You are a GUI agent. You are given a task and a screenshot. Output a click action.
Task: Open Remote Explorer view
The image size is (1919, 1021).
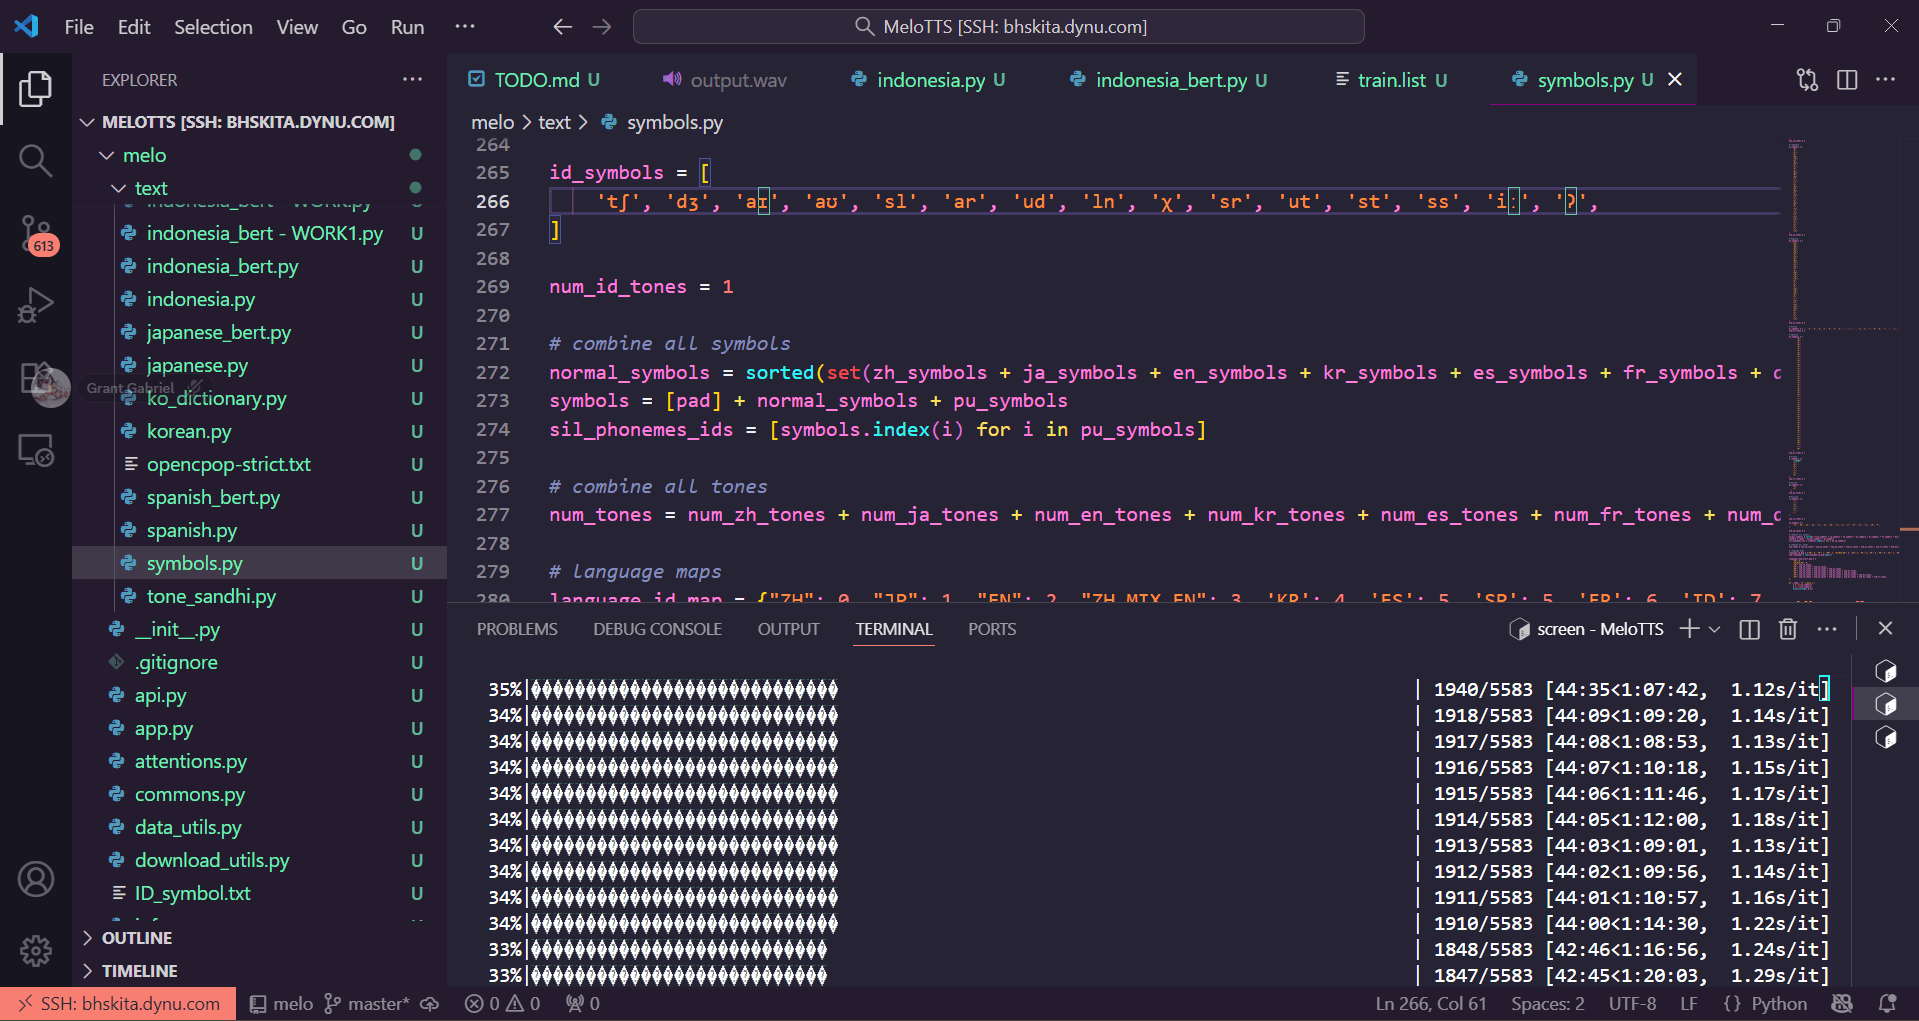point(35,451)
